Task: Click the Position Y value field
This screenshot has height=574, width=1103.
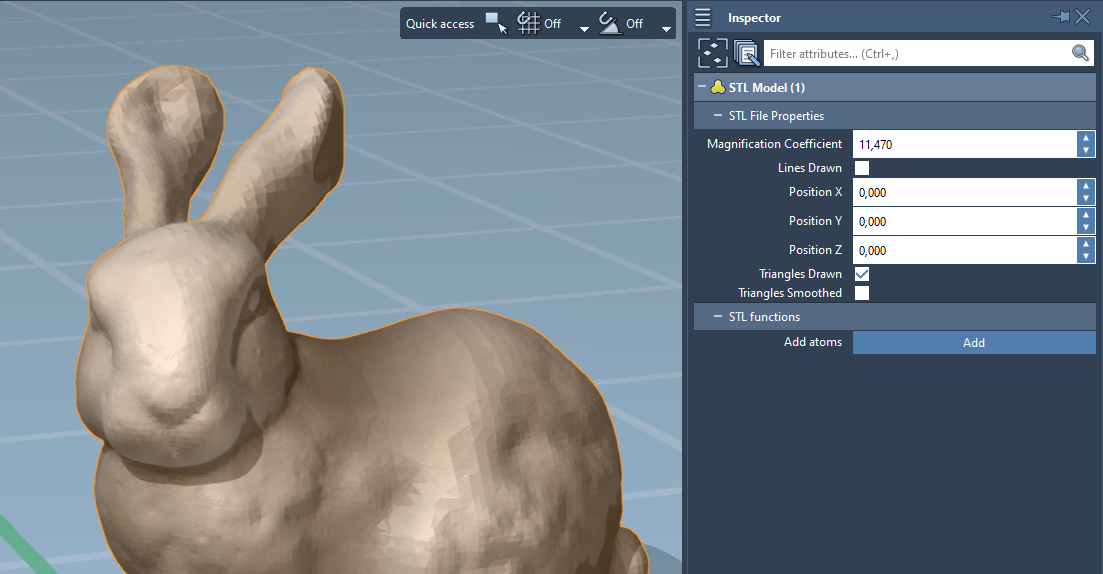Action: (964, 221)
